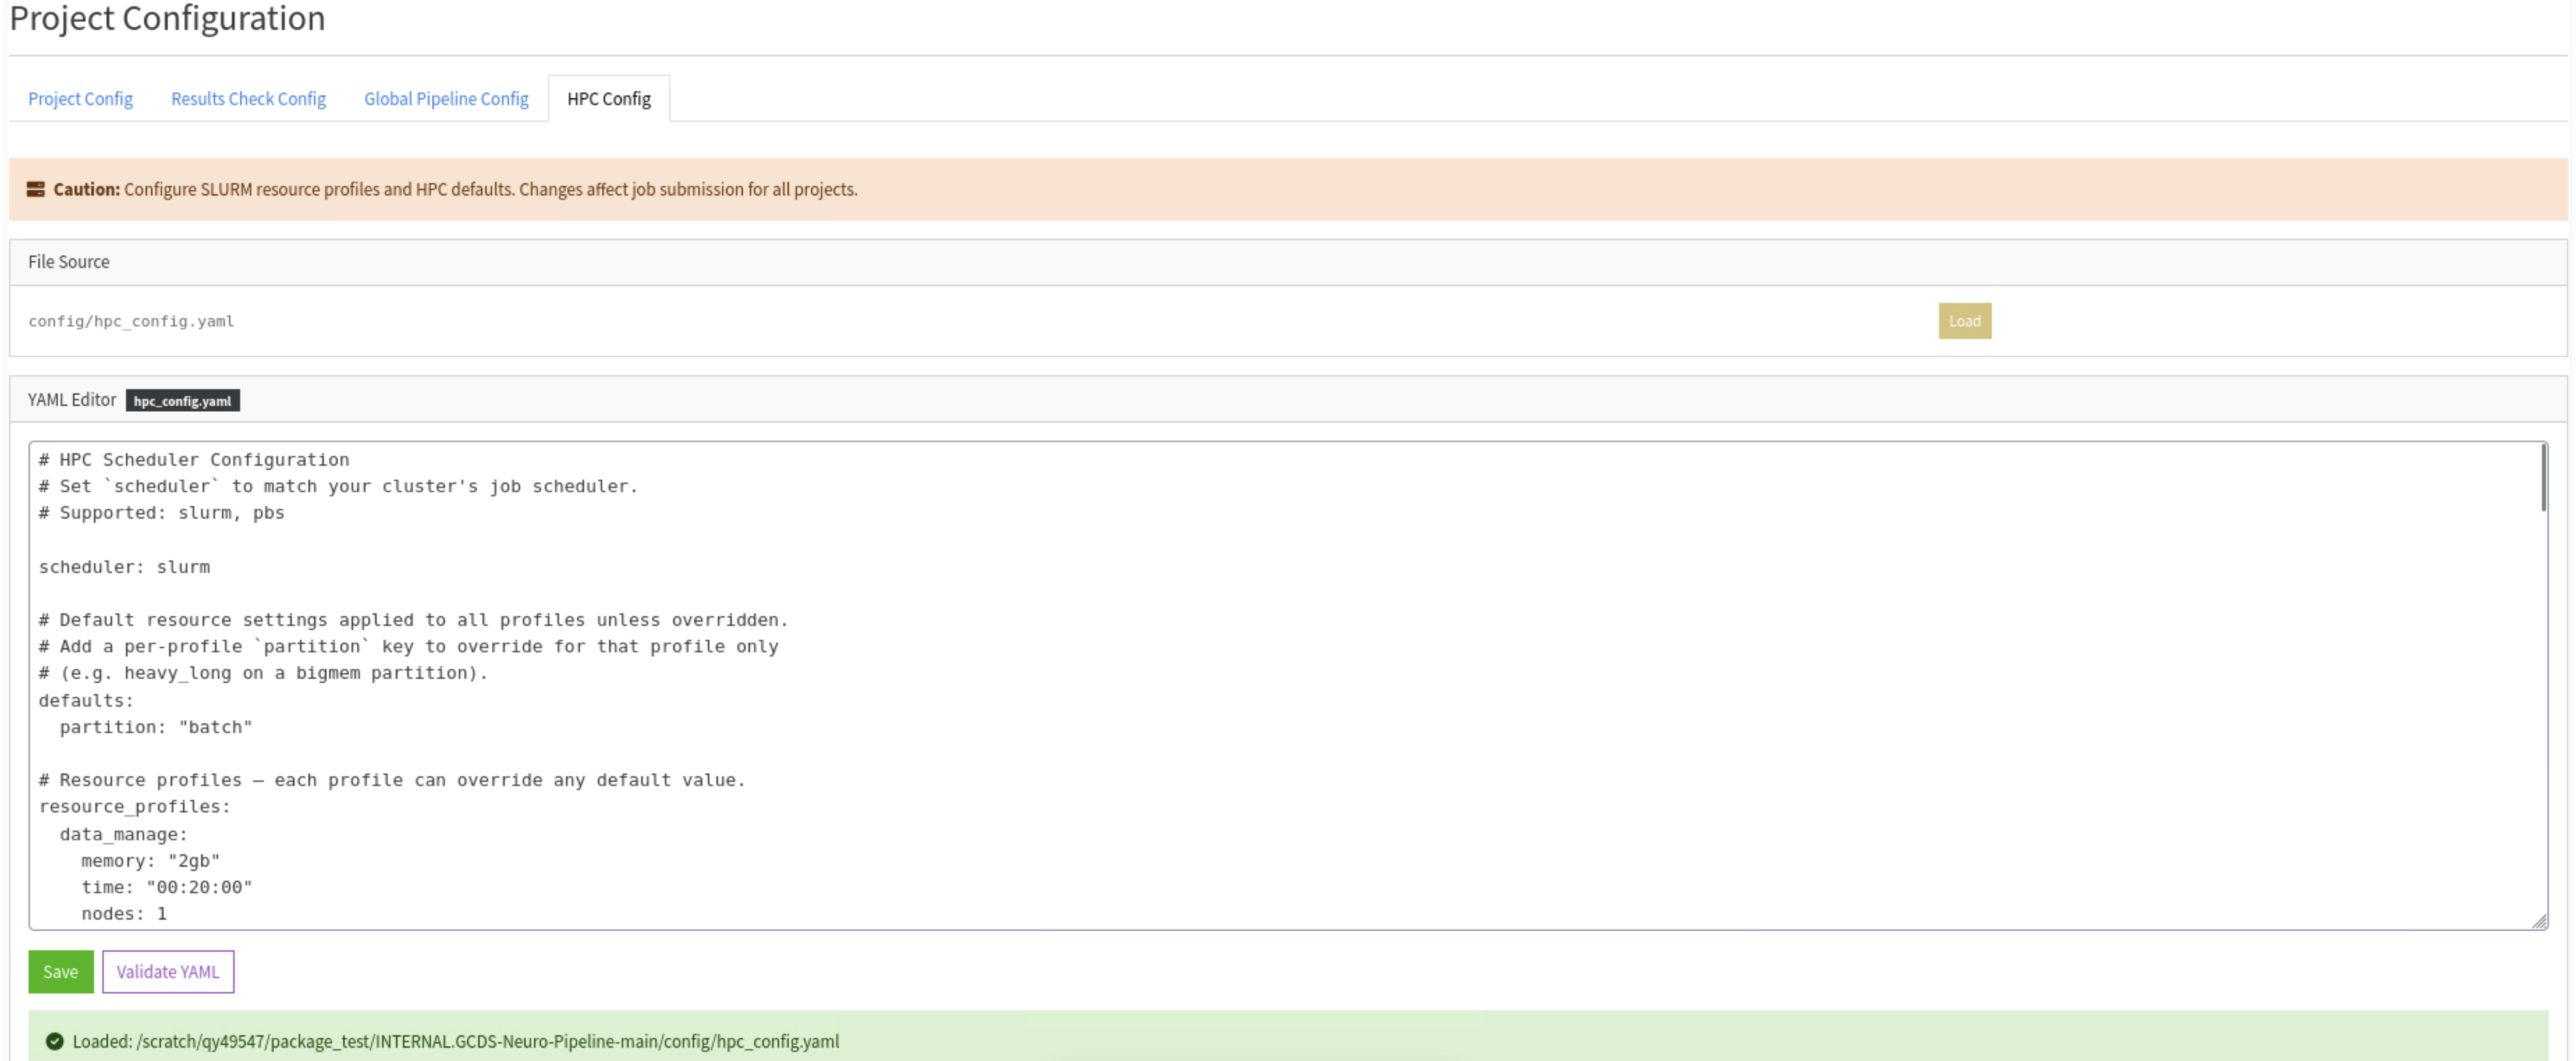This screenshot has width=2576, height=1061.
Task: Click '# HPC Scheduler Configuration' comment line
Action: click(194, 460)
